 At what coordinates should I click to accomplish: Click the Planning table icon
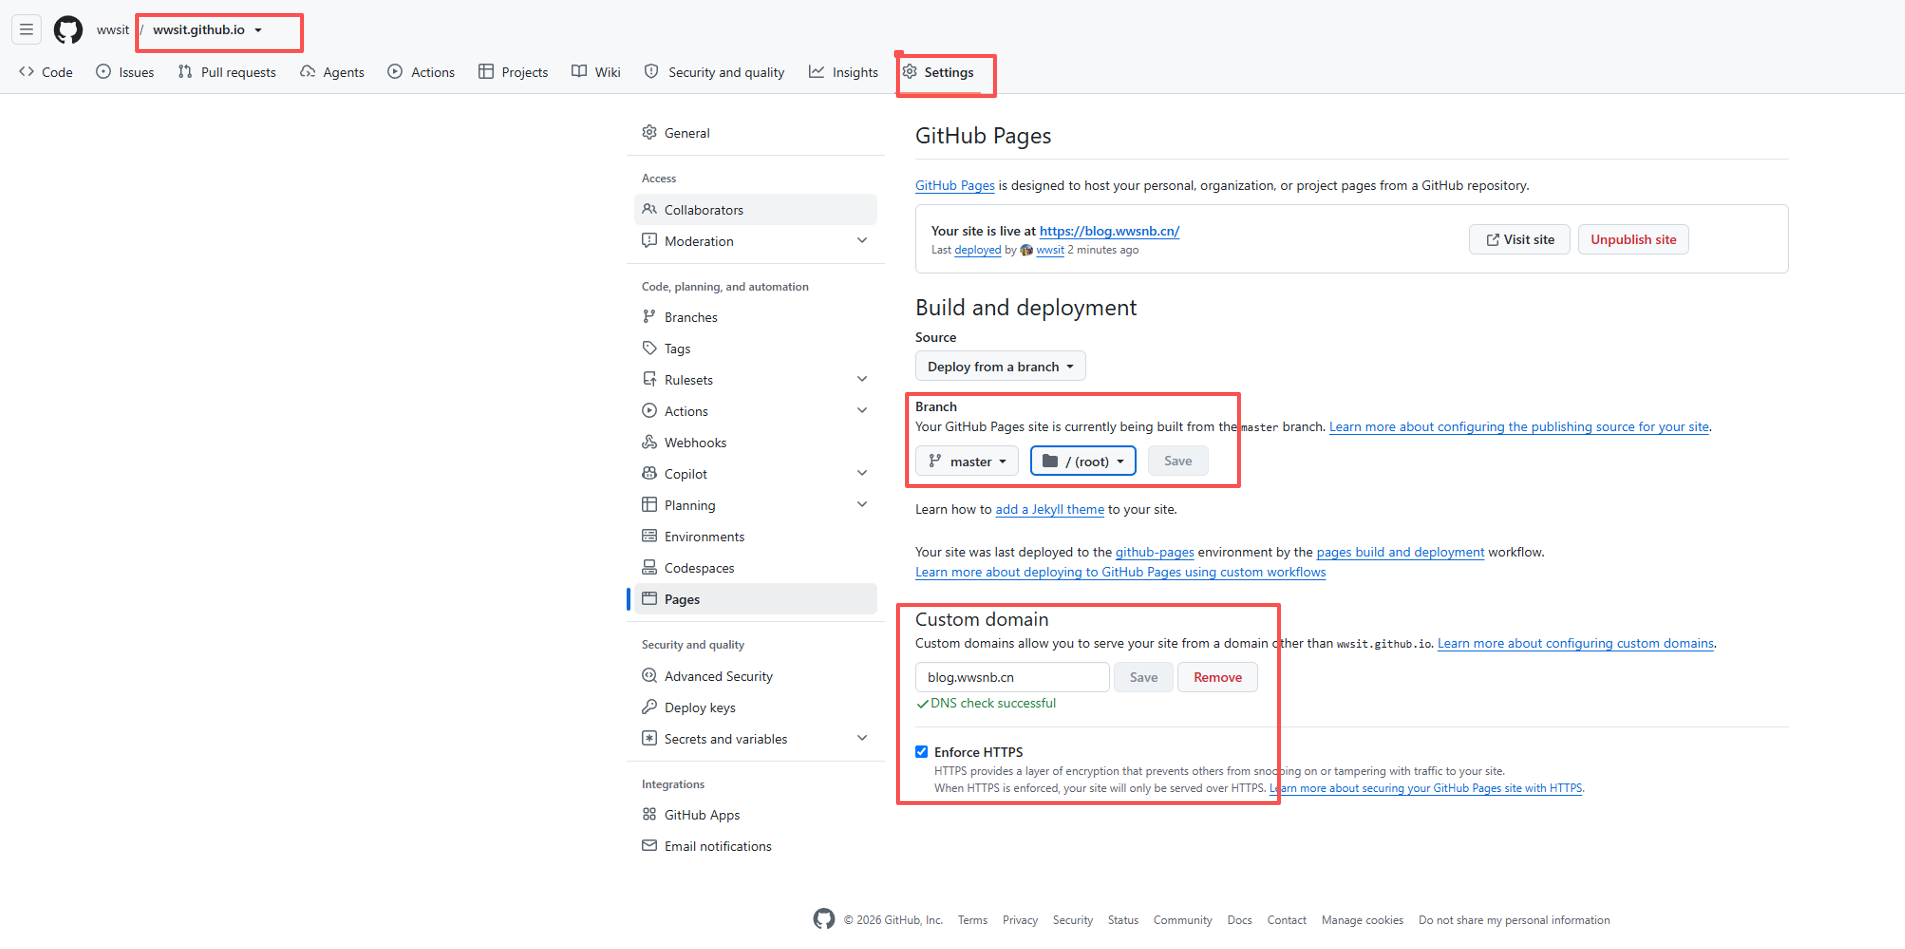[650, 504]
